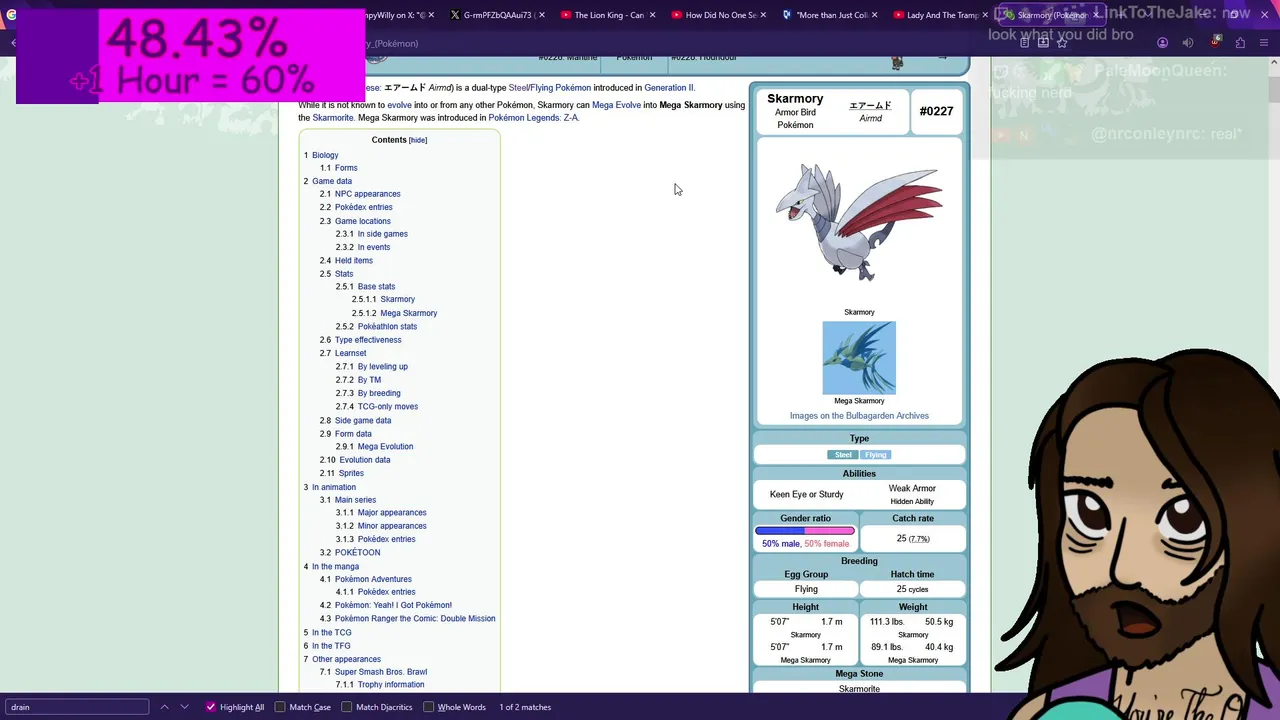Close The Lion King tab
The image size is (1280, 720).
coord(653,15)
